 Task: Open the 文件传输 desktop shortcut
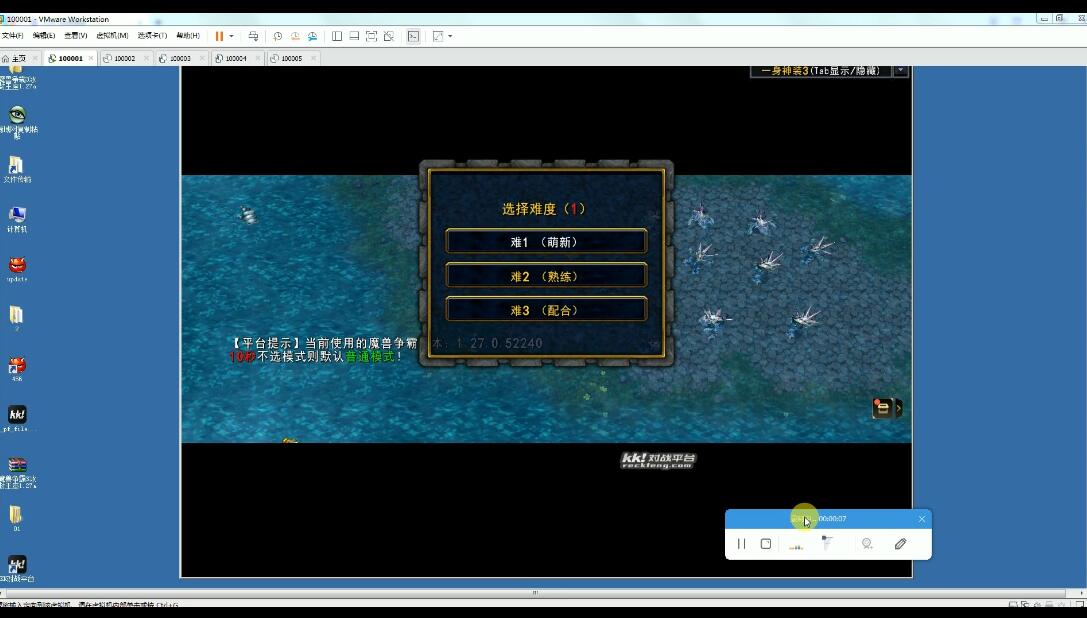[x=17, y=169]
